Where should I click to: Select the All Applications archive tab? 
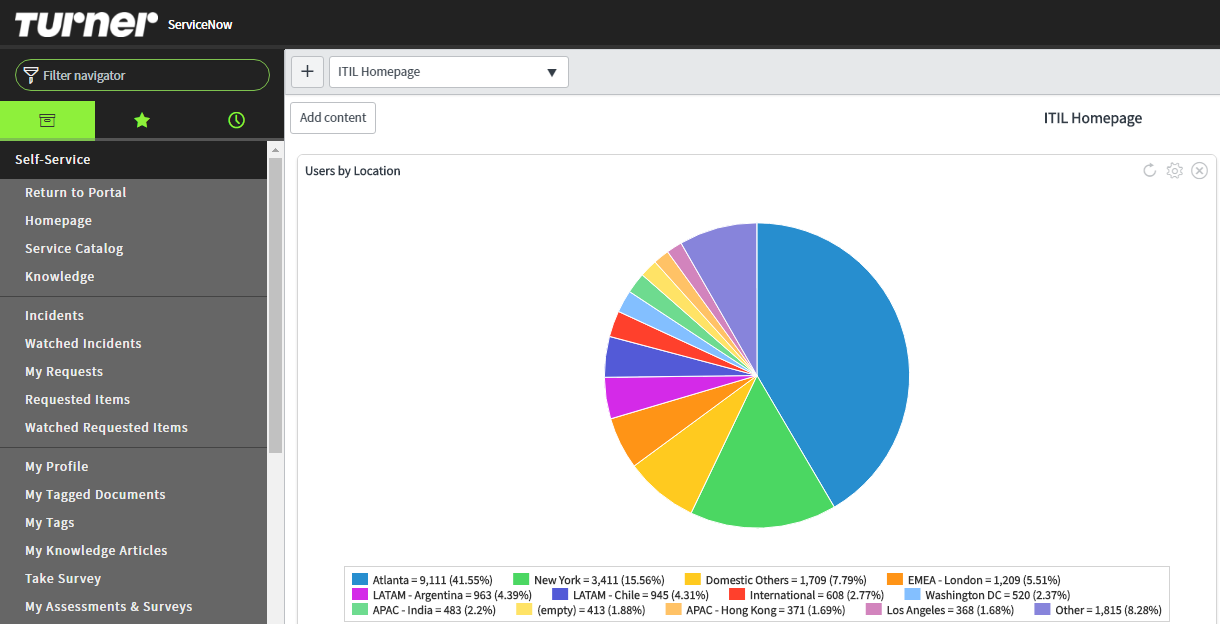47,120
